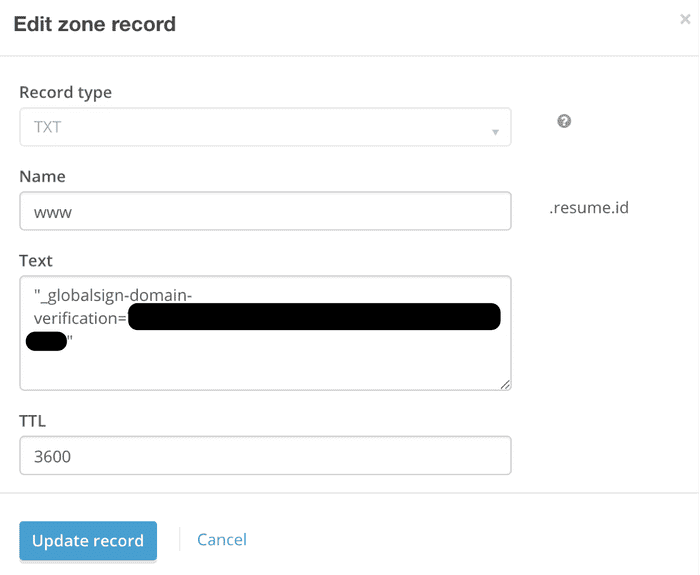
Task: Cancel editing via the Cancel link
Action: [222, 540]
